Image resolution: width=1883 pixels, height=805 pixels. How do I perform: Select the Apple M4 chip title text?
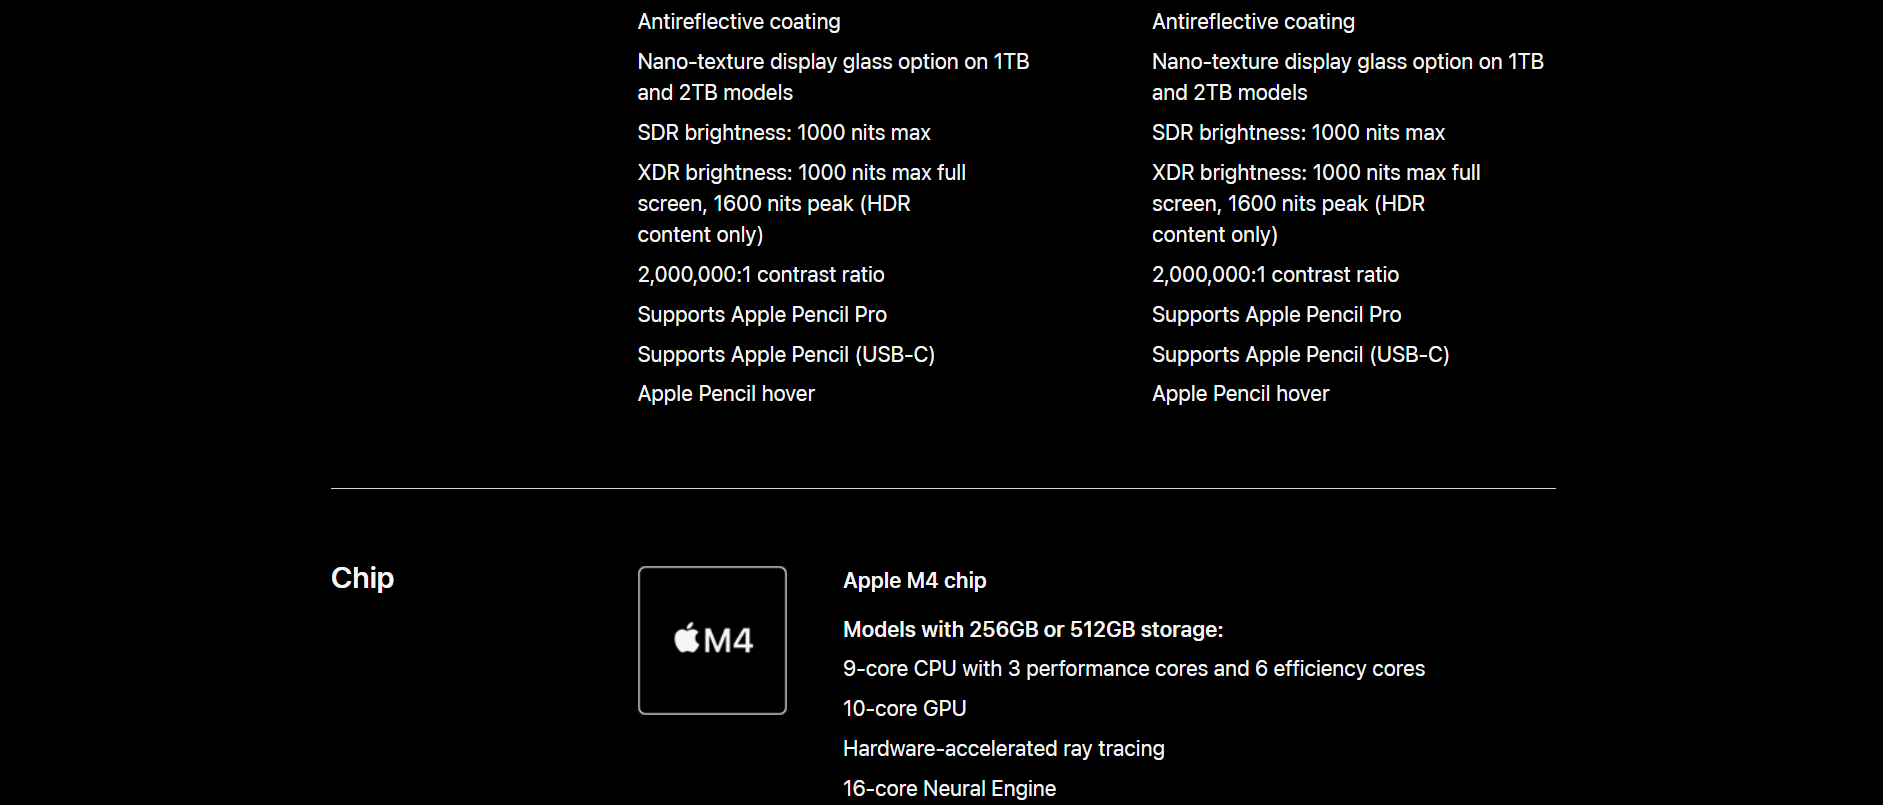coord(914,581)
